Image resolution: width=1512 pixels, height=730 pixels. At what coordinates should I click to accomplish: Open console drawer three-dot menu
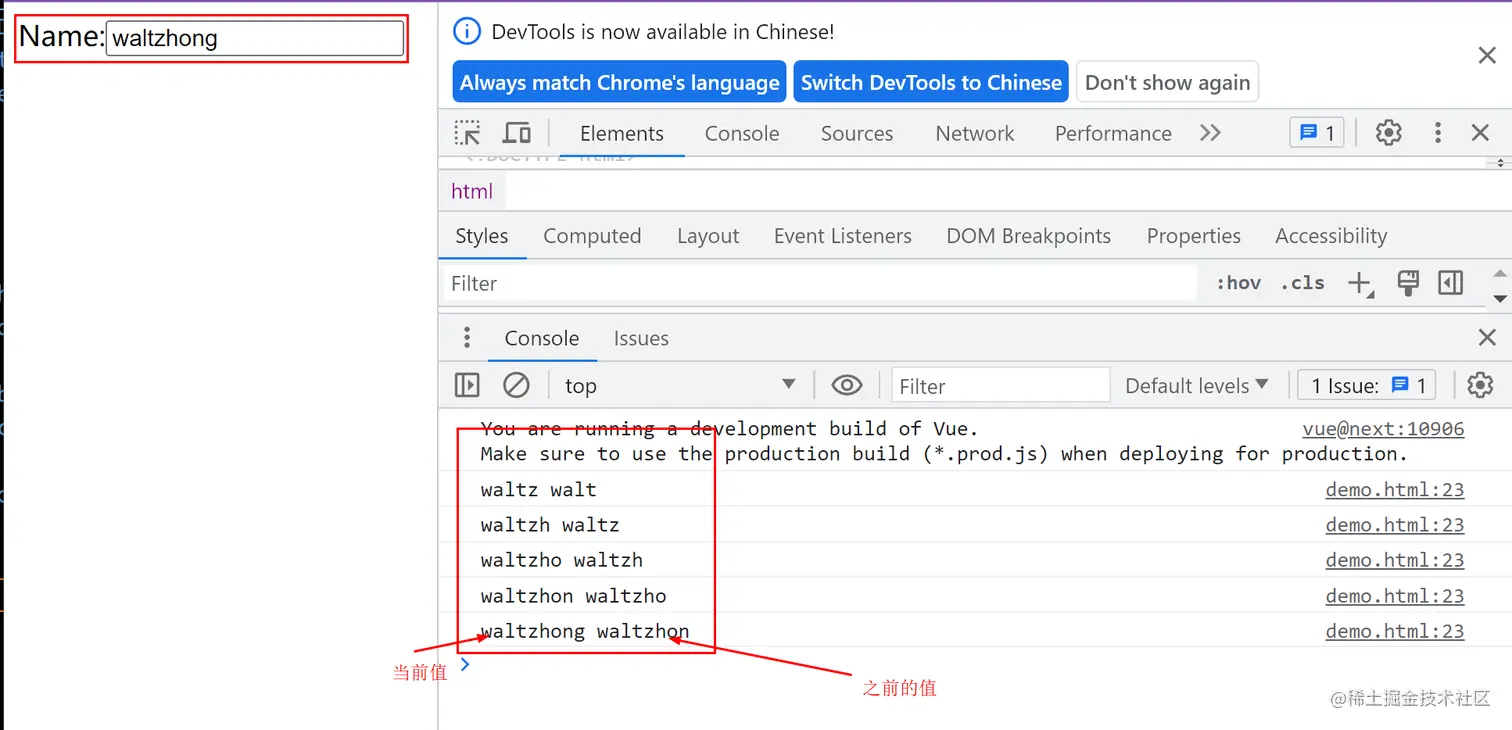[x=466, y=338]
